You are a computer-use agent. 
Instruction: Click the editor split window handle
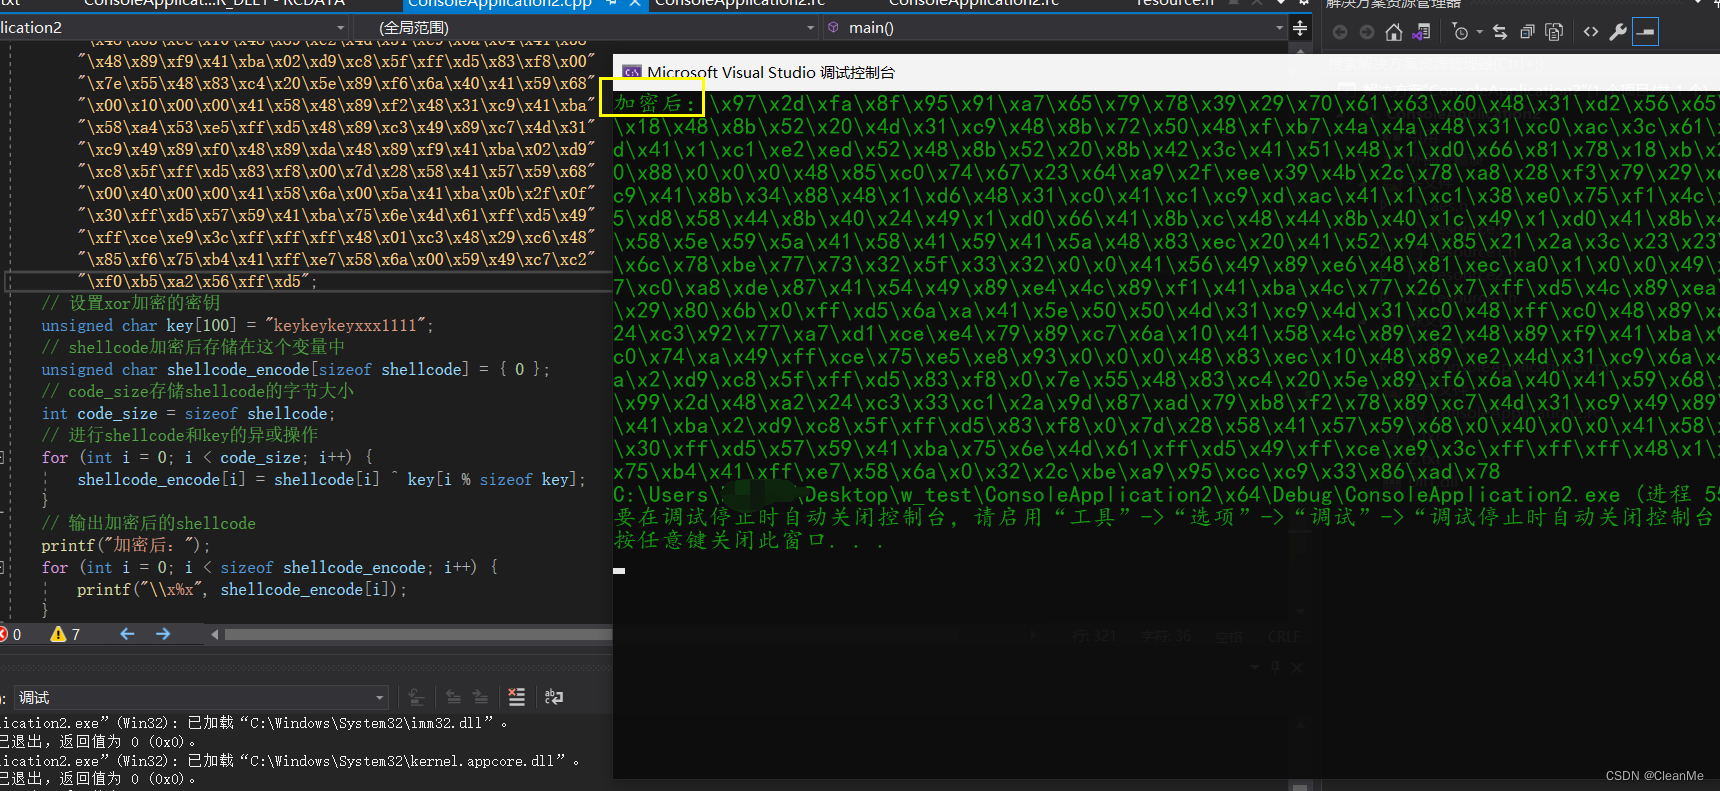(1300, 28)
